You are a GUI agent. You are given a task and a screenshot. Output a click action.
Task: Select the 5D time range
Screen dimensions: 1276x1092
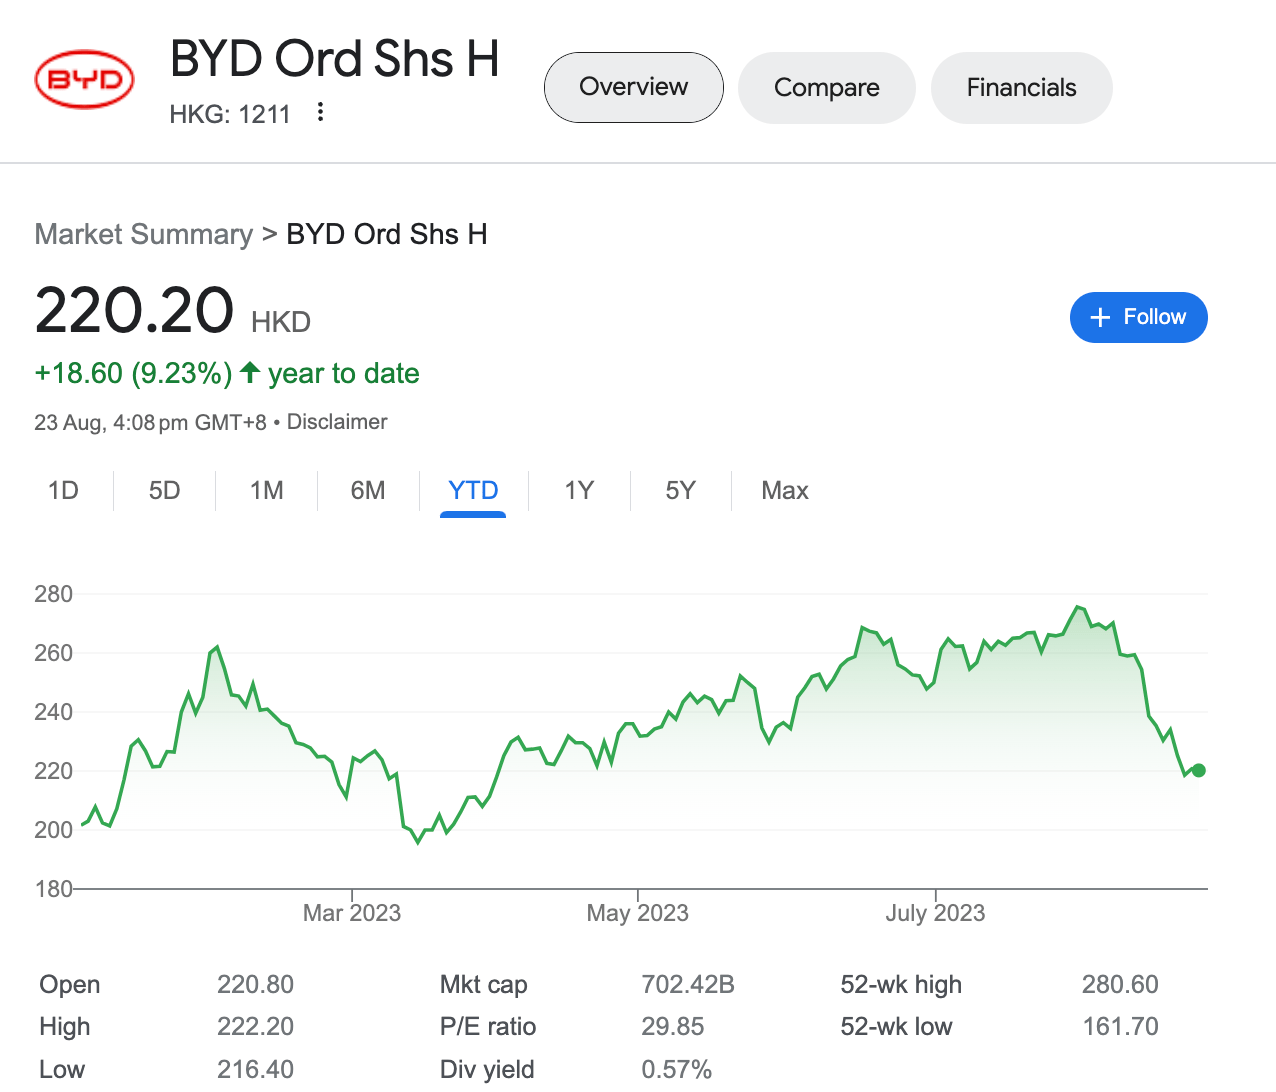165,490
